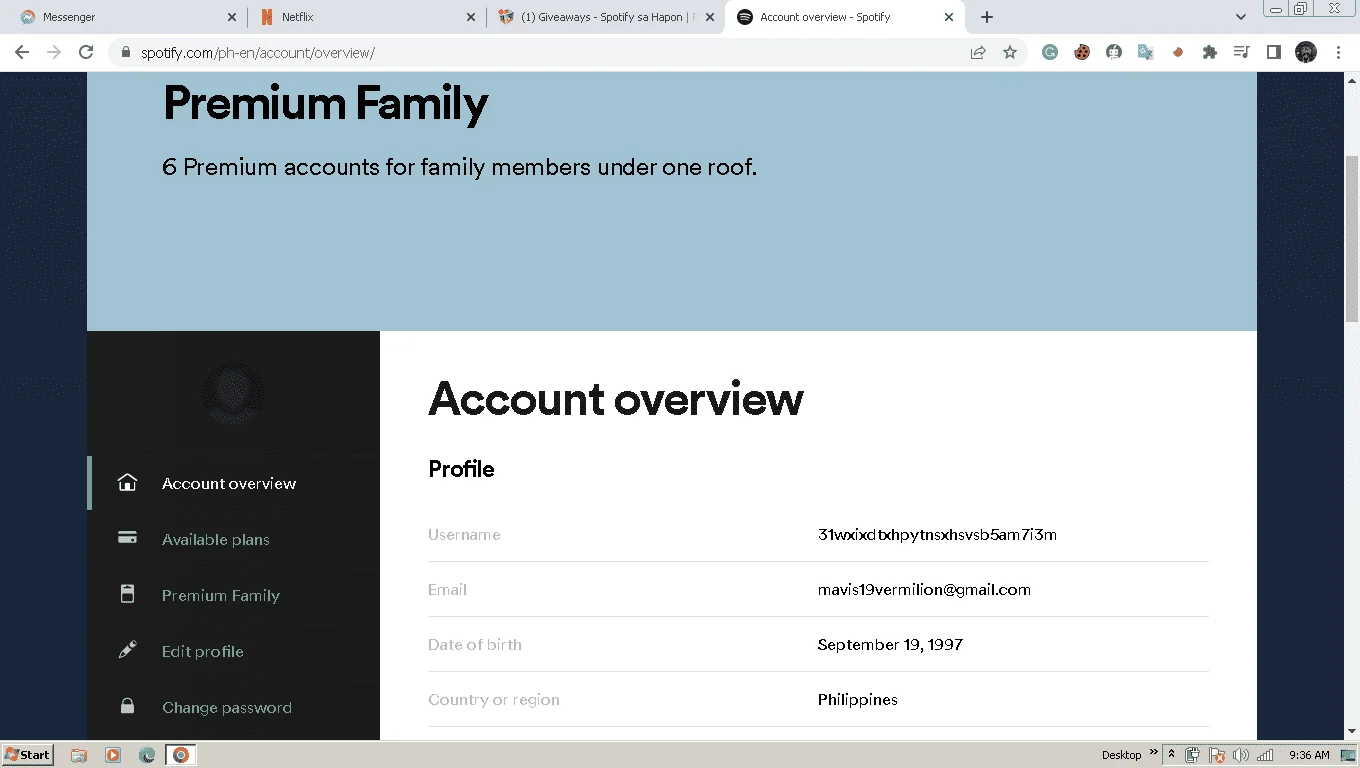The width and height of the screenshot is (1360, 768).
Task: Open the media player taskbar icon
Action: (x=113, y=755)
